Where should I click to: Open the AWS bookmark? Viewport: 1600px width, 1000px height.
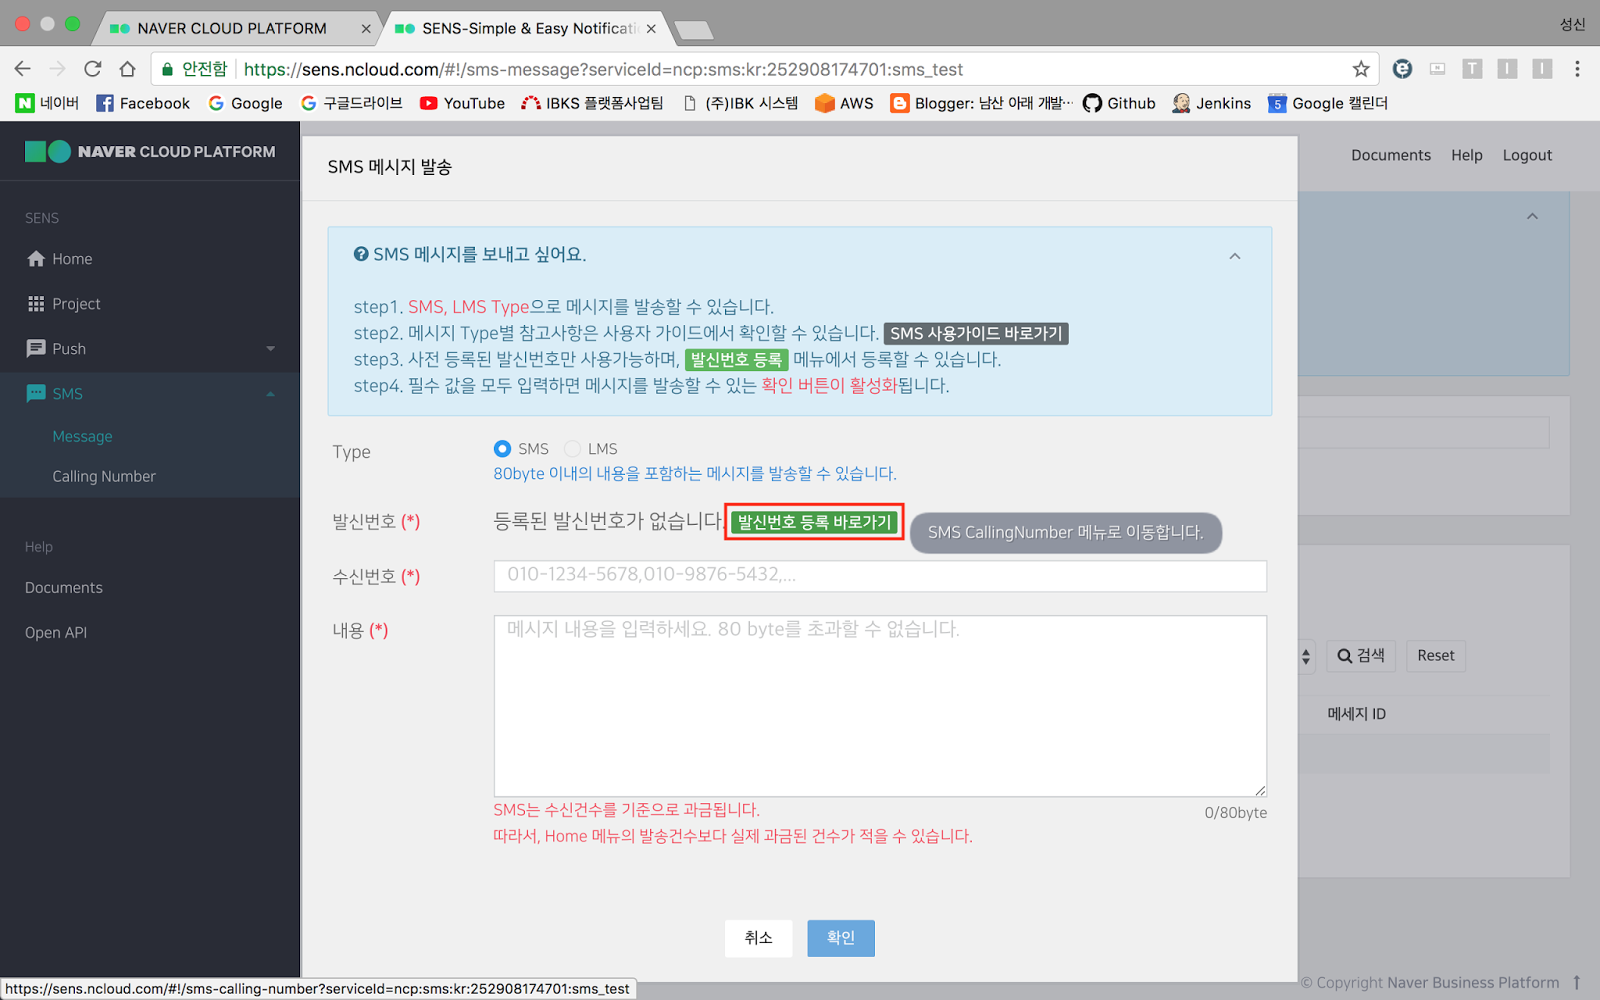pyautogui.click(x=844, y=103)
